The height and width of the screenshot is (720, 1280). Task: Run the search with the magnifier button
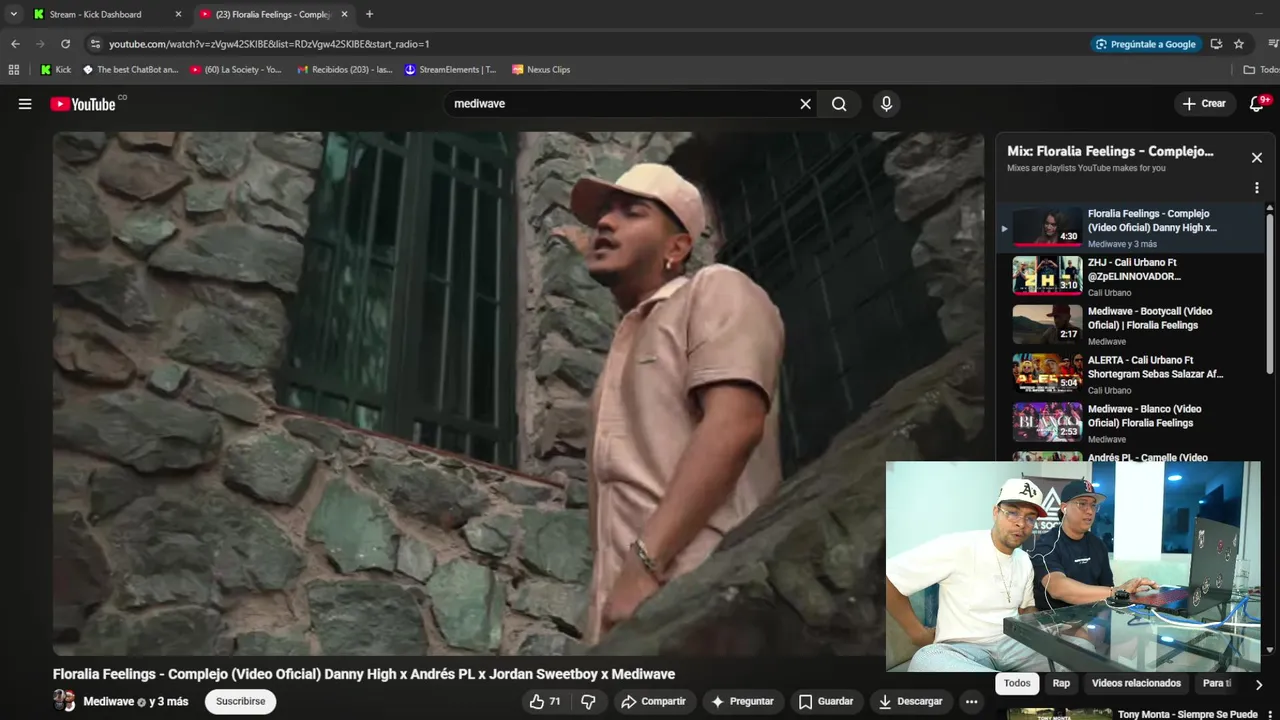[839, 104]
